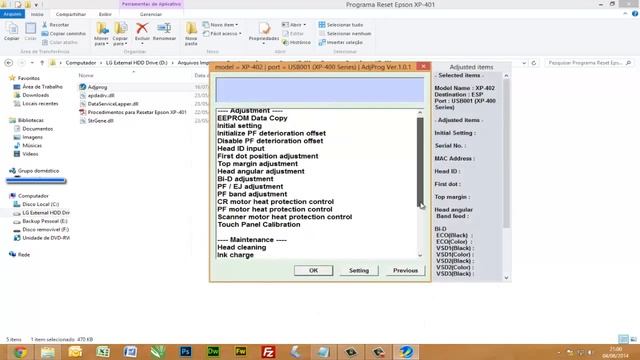Select Bi-D adjustment

(x=245, y=179)
